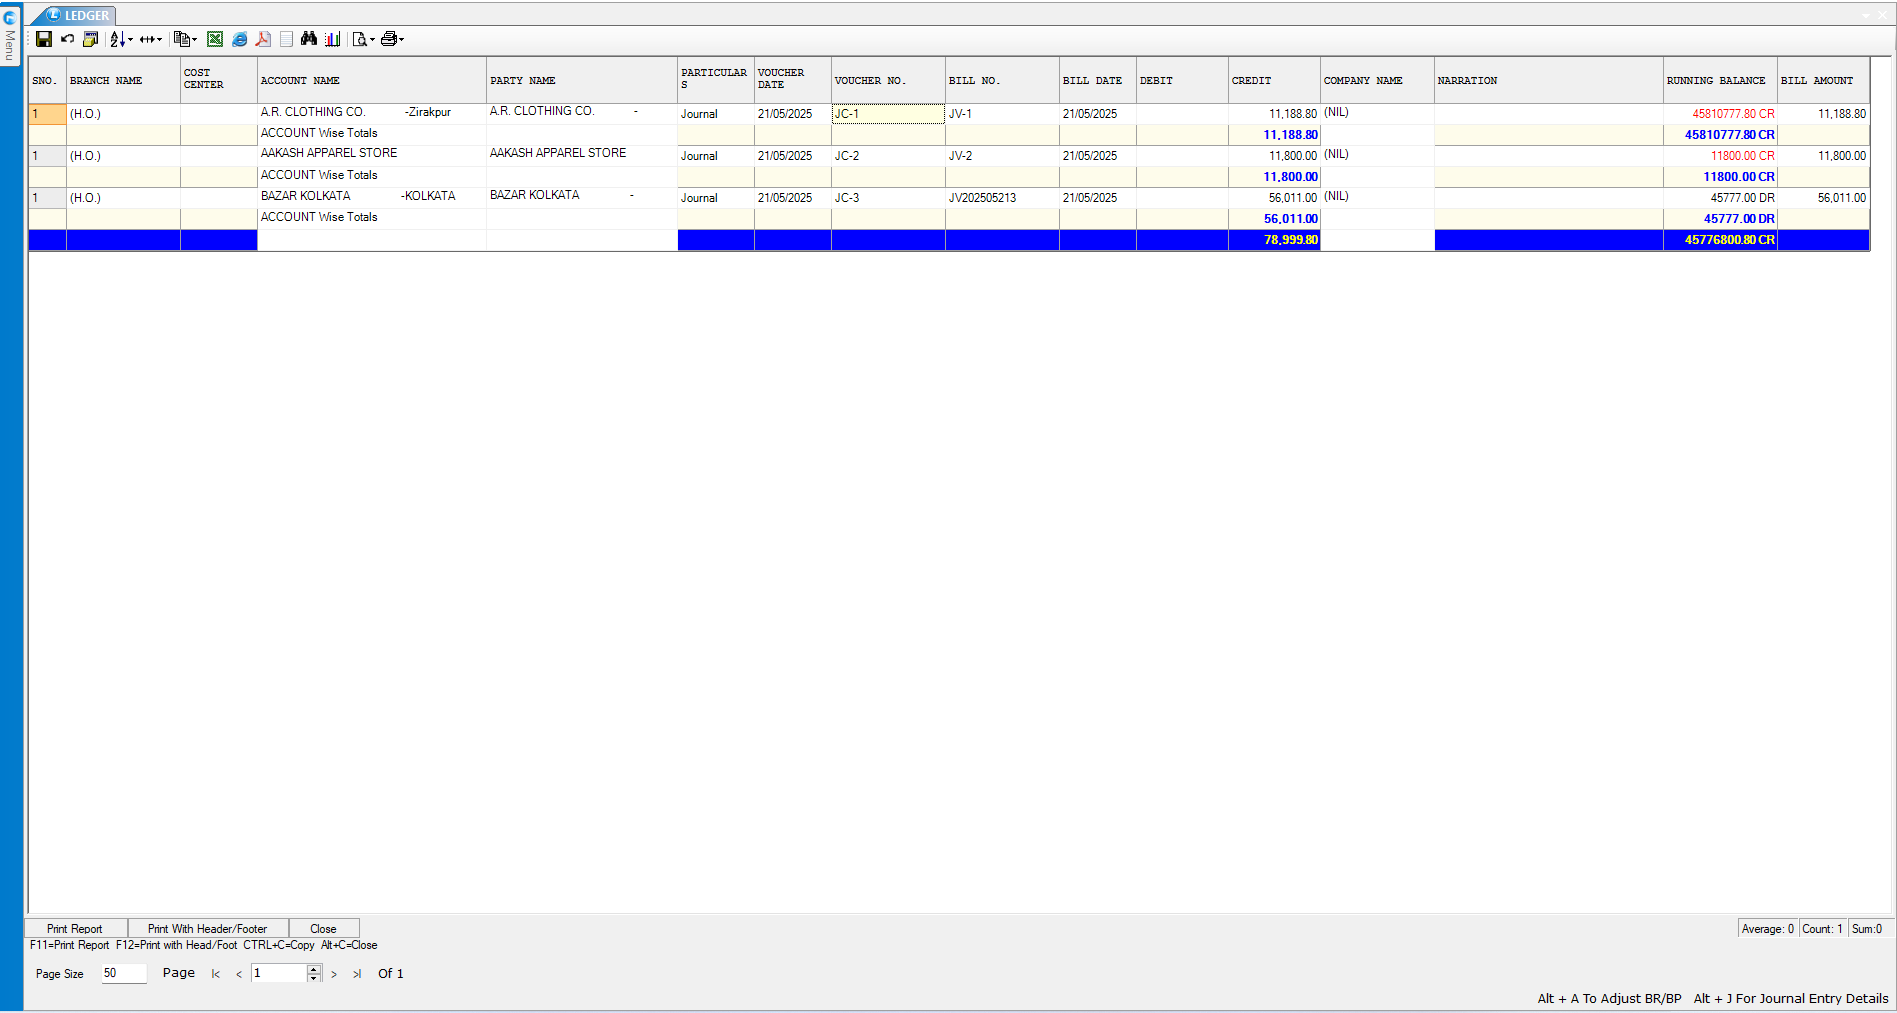The image size is (1897, 1013).
Task: Increase page number with up spinner
Action: (x=314, y=969)
